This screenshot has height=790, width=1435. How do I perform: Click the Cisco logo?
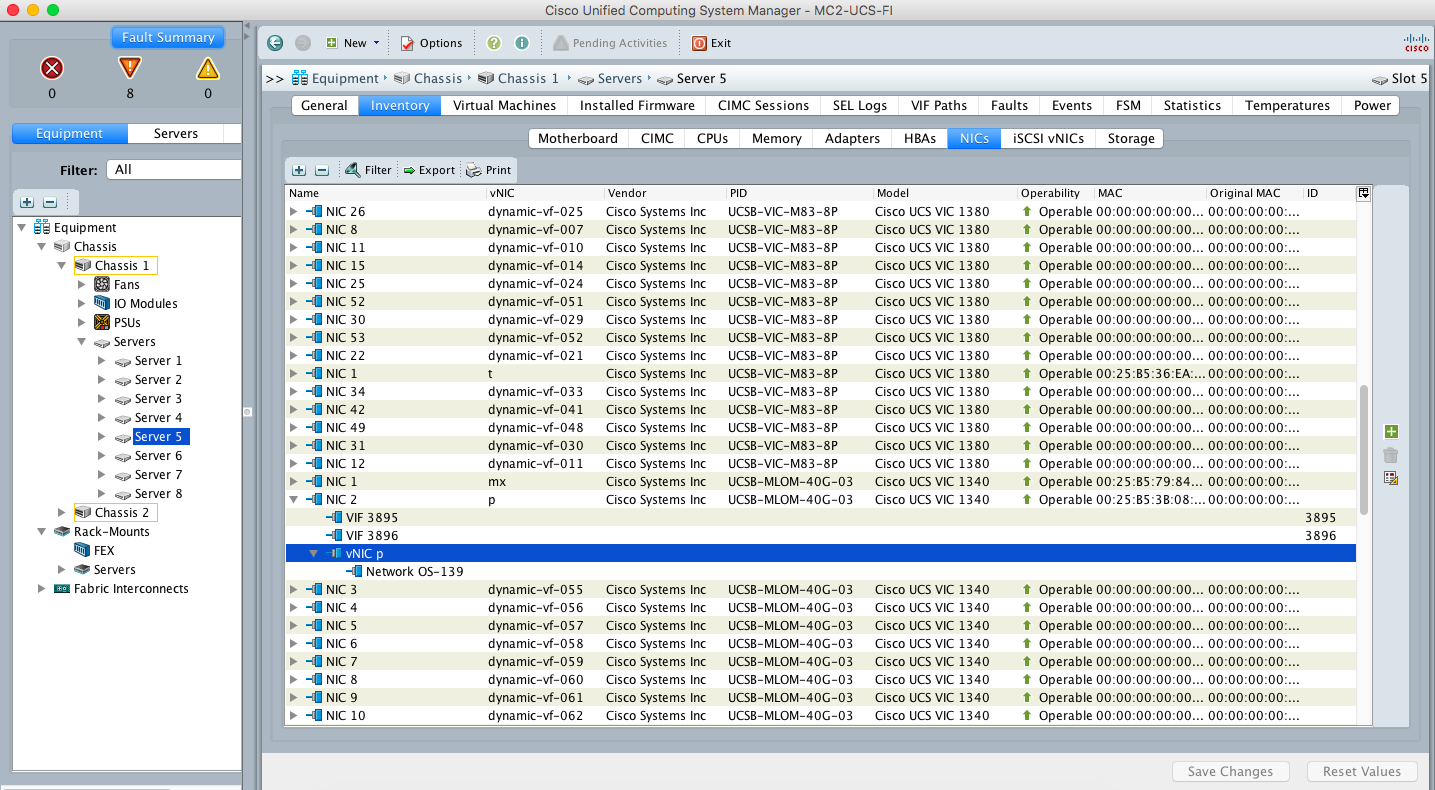(x=1417, y=42)
